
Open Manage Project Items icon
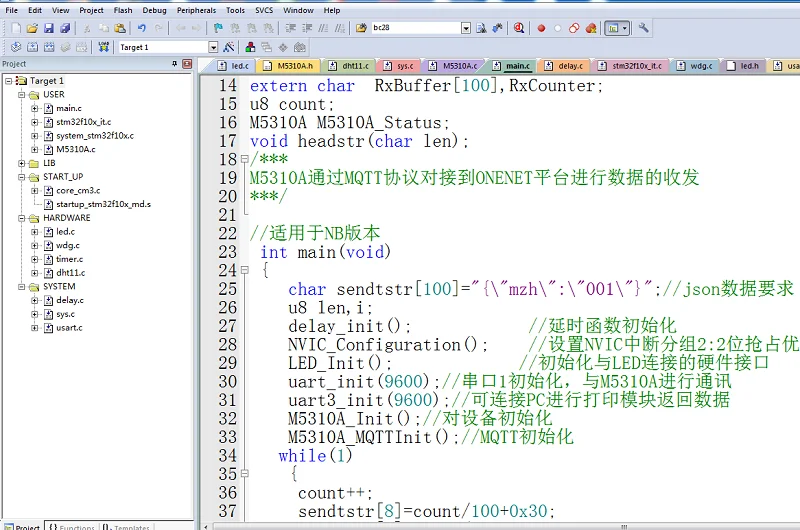[x=250, y=47]
